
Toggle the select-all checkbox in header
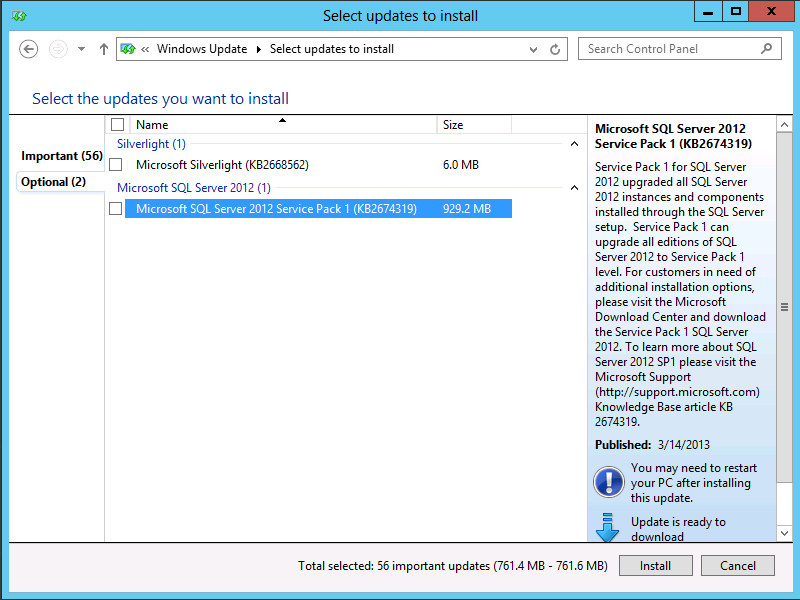tap(117, 124)
